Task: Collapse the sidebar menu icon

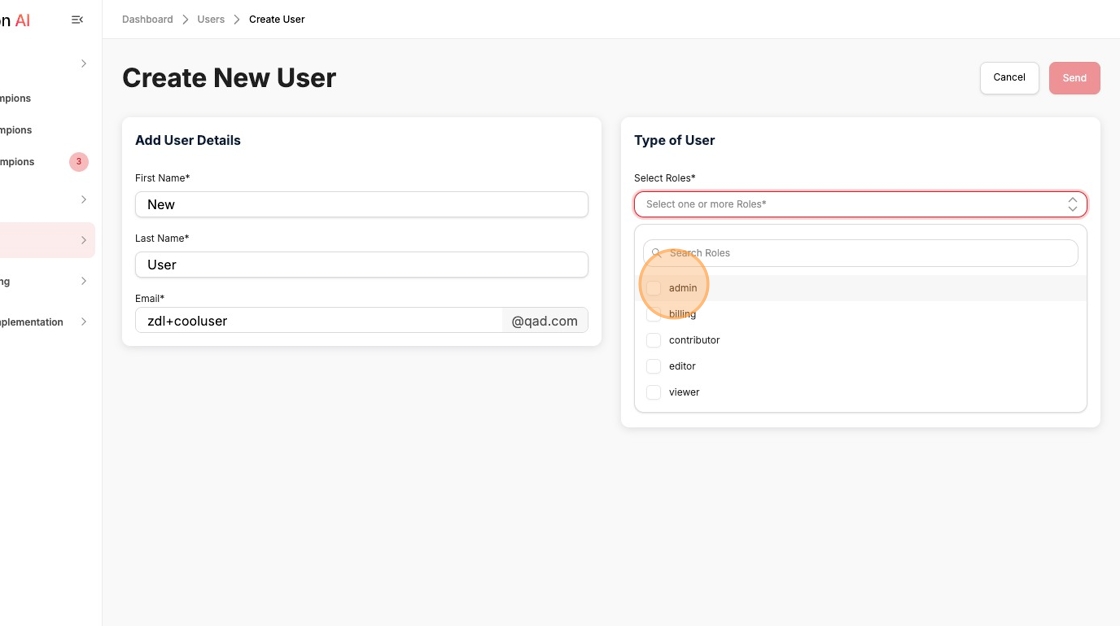Action: [x=77, y=20]
